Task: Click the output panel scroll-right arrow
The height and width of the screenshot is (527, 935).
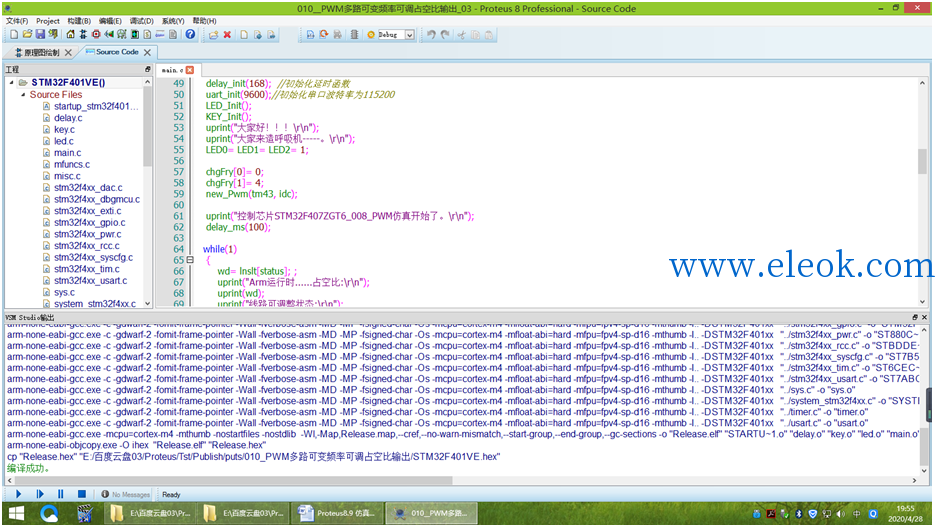Action: (914, 480)
